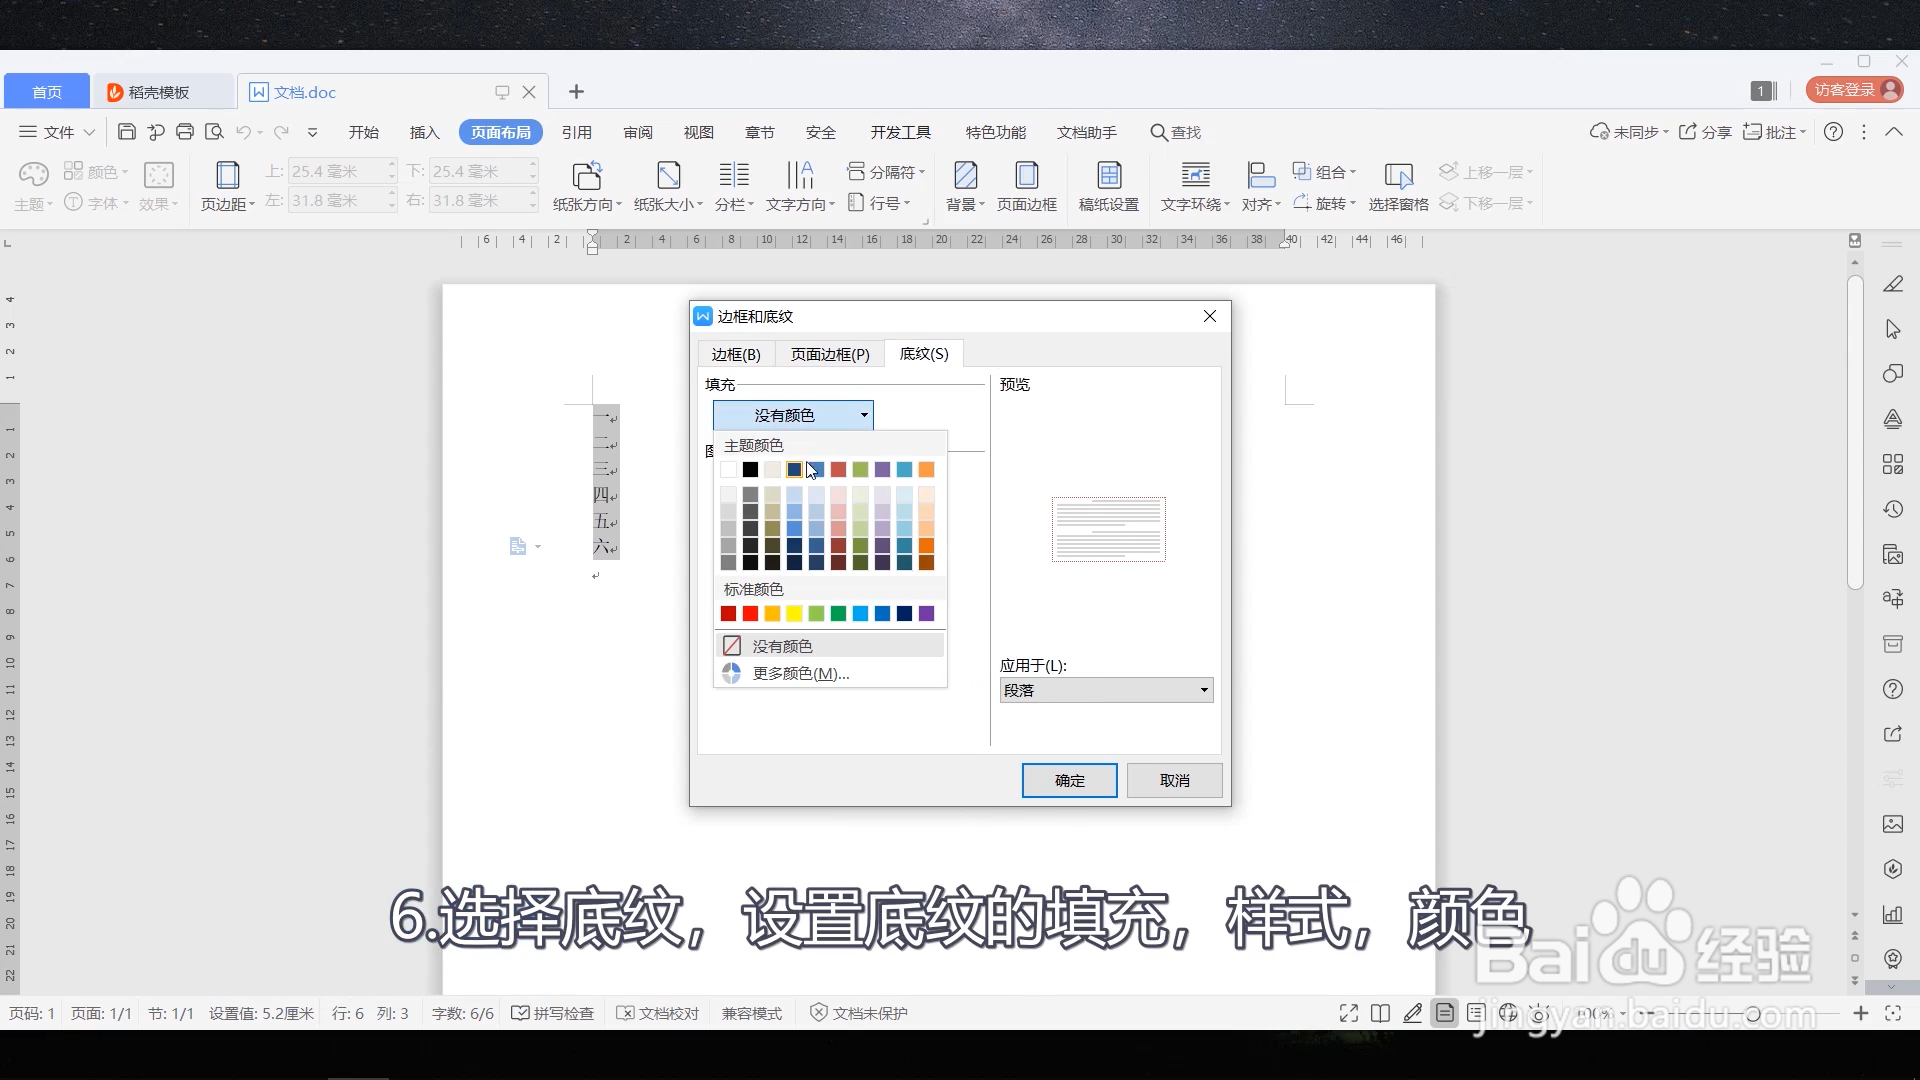
Task: Open the 页边距 margins tool
Action: (x=228, y=186)
